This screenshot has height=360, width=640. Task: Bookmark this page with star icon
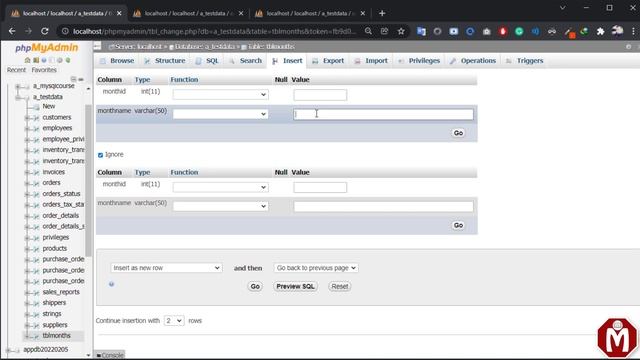tap(401, 31)
